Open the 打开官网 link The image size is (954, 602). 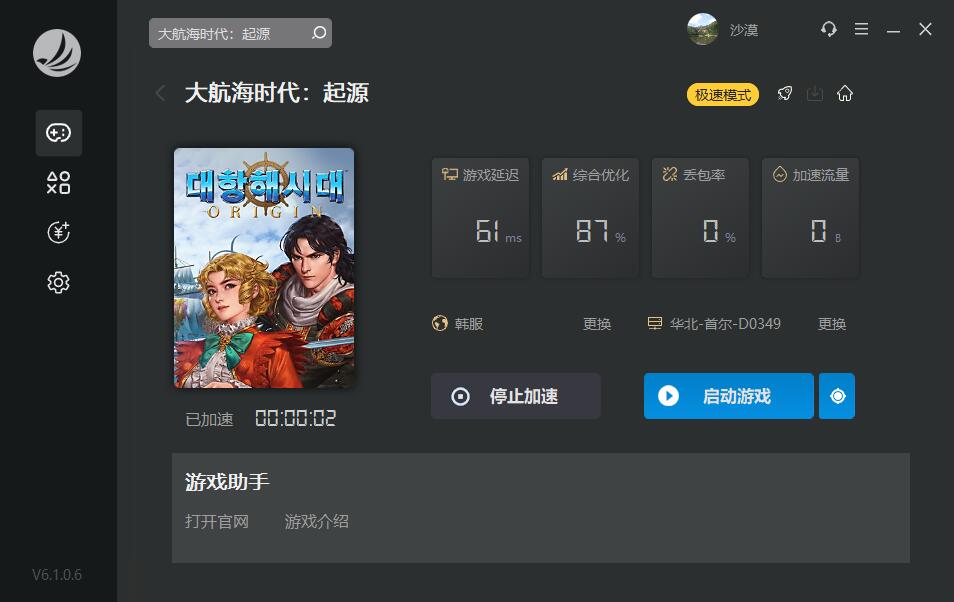click(x=217, y=522)
